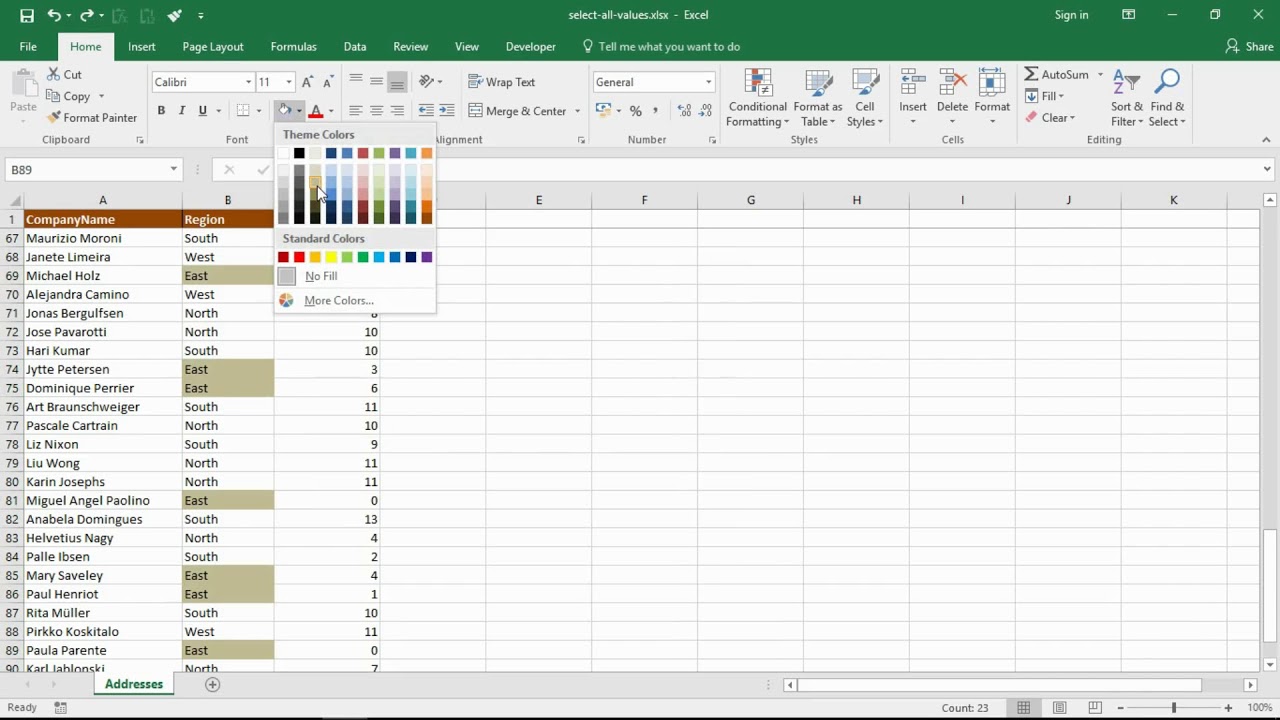Switch to the Page Layout tab
Viewport: 1280px width, 720px height.
tap(213, 46)
